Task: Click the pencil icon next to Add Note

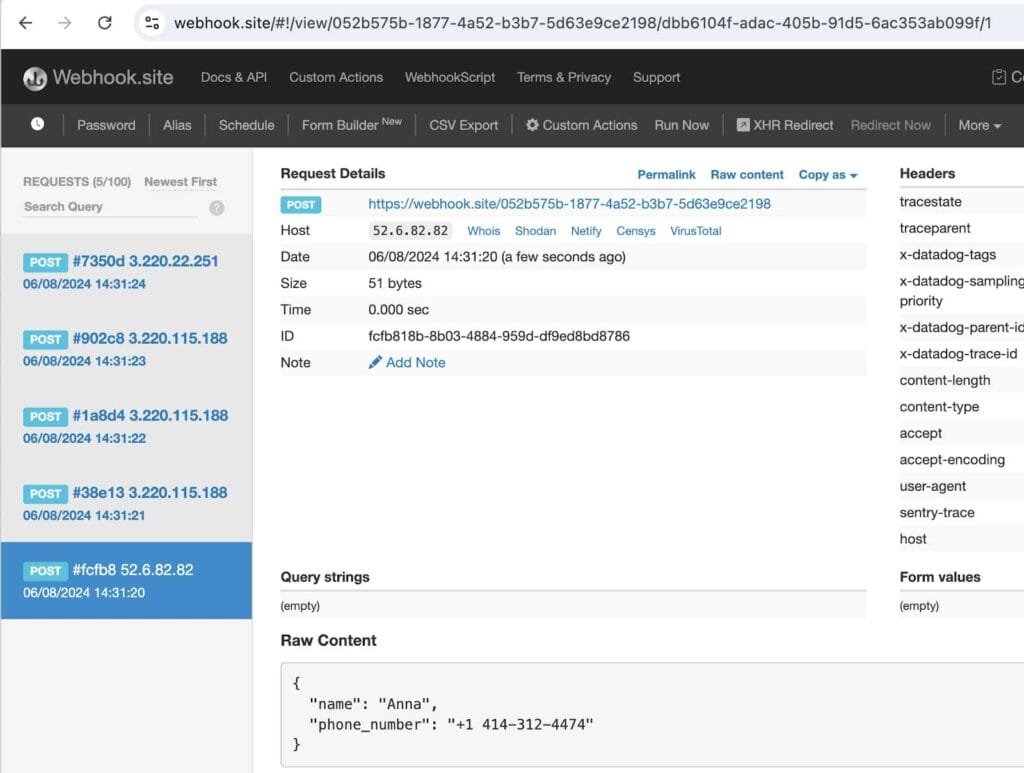Action: pyautogui.click(x=375, y=362)
